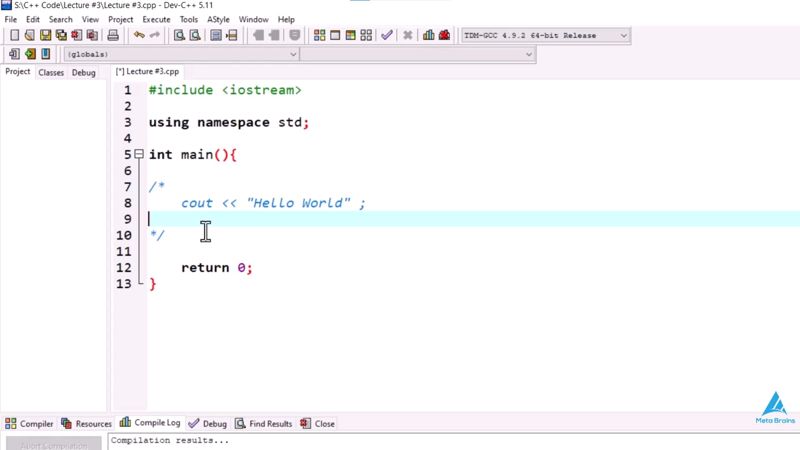
Task: Click the Rebuild All icon
Action: [x=366, y=35]
